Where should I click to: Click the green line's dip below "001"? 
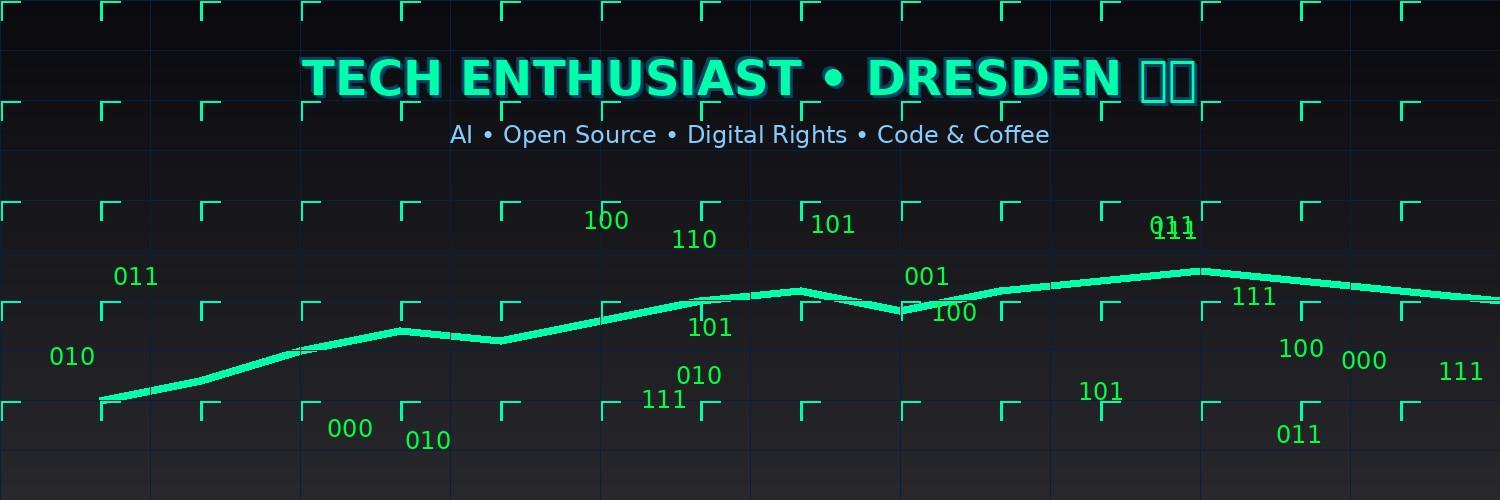pyautogui.click(x=900, y=311)
